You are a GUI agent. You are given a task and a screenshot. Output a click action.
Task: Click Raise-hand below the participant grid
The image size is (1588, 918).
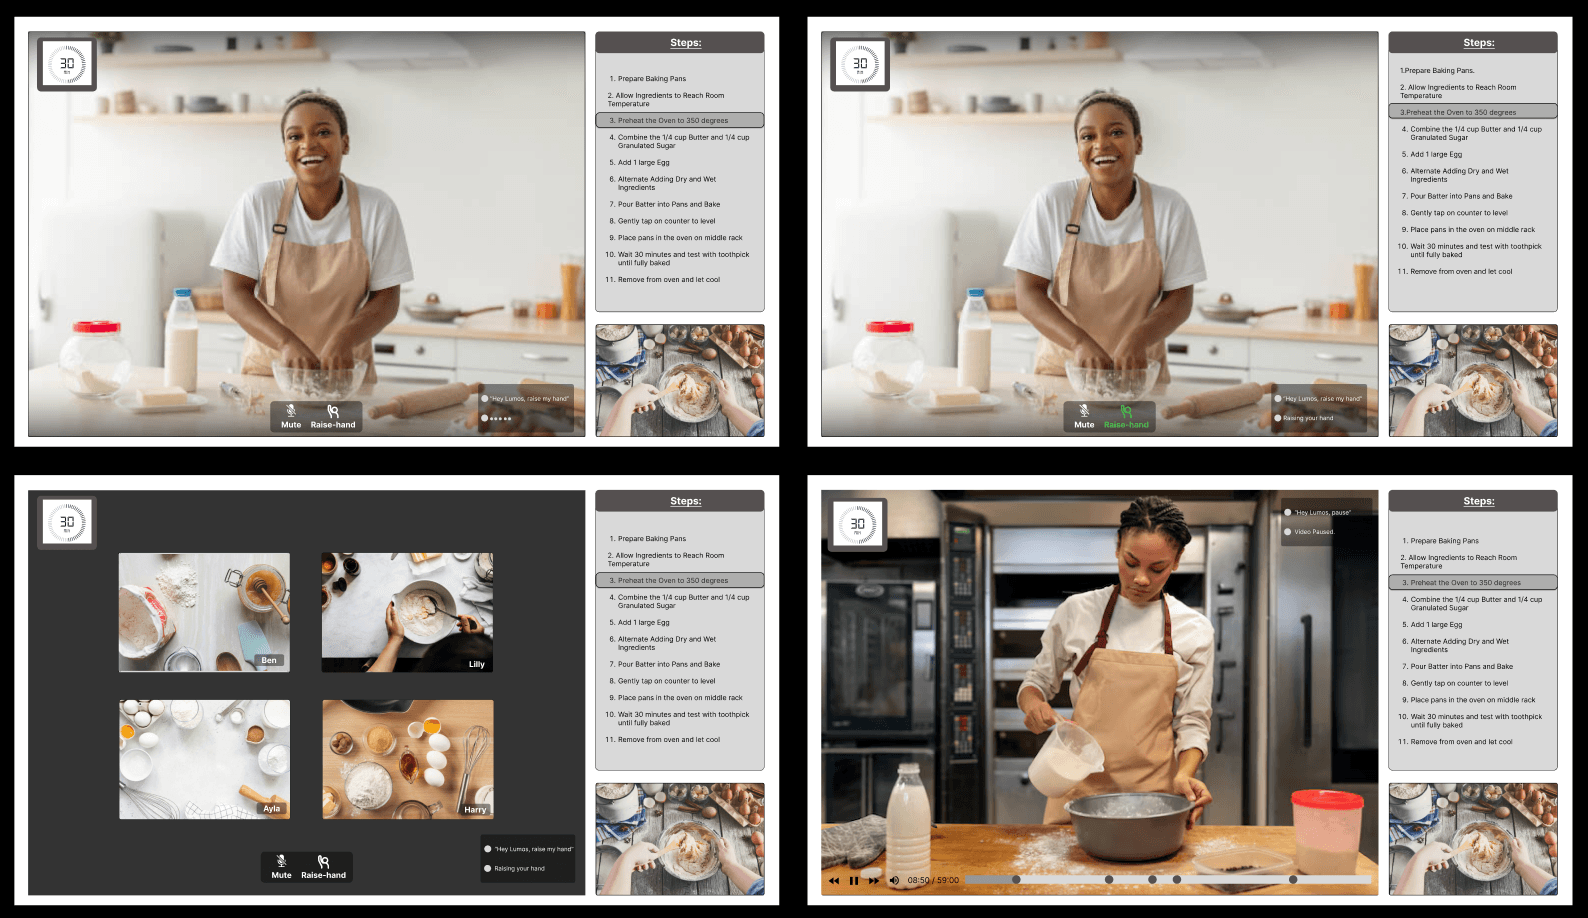323,867
